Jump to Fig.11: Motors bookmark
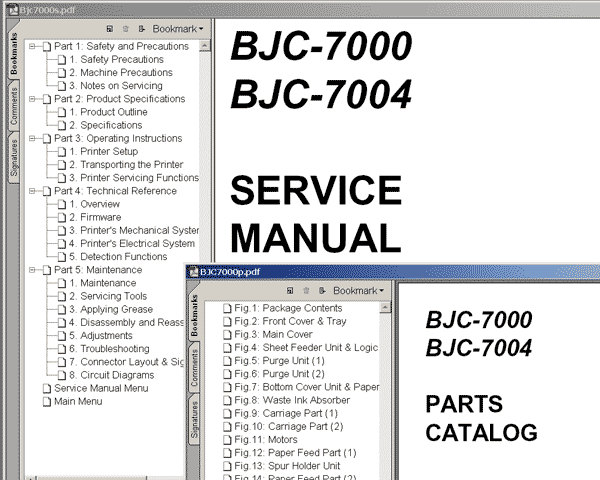600x480 pixels. 266,439
